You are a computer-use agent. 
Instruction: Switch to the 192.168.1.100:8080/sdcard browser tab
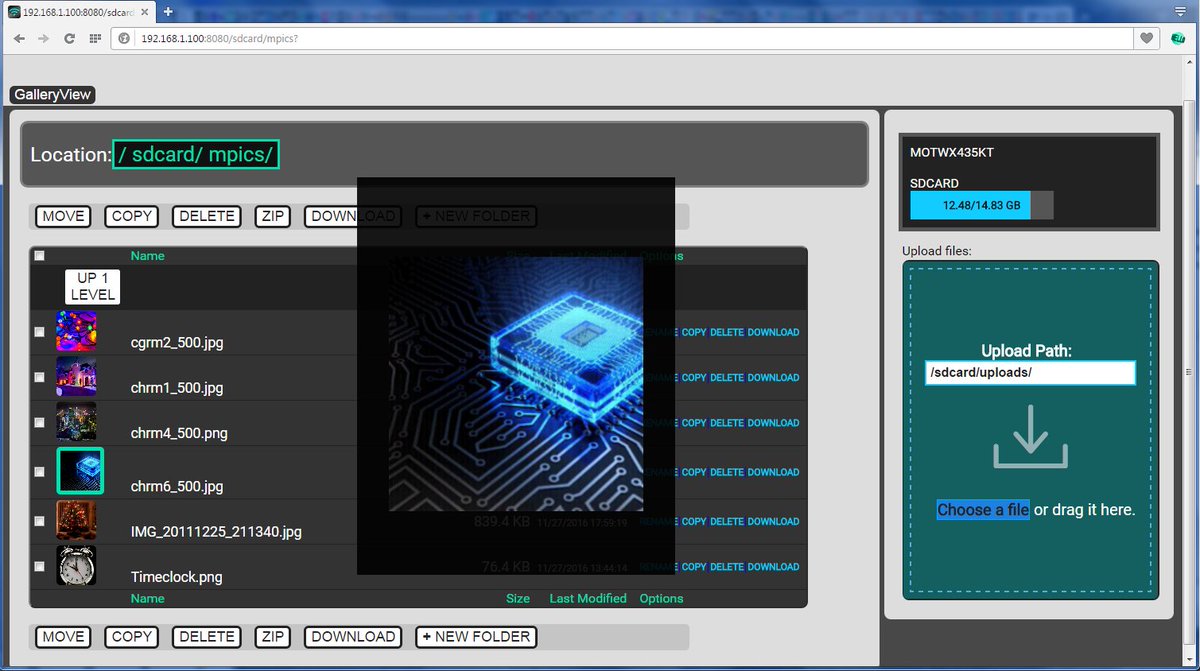pos(78,12)
